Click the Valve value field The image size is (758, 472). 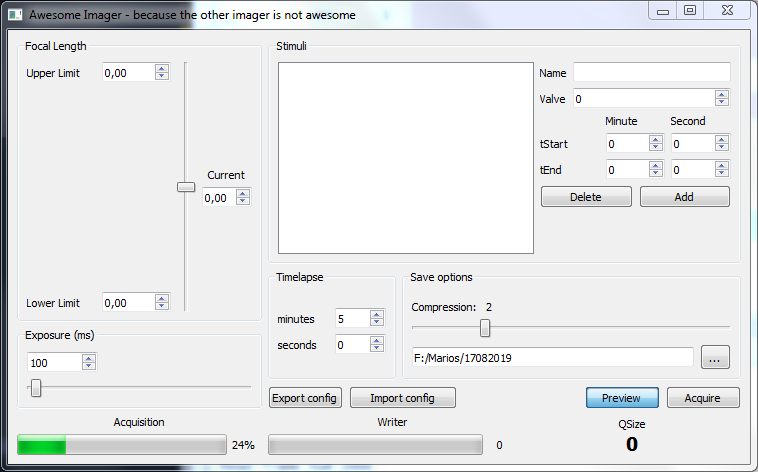tap(644, 99)
